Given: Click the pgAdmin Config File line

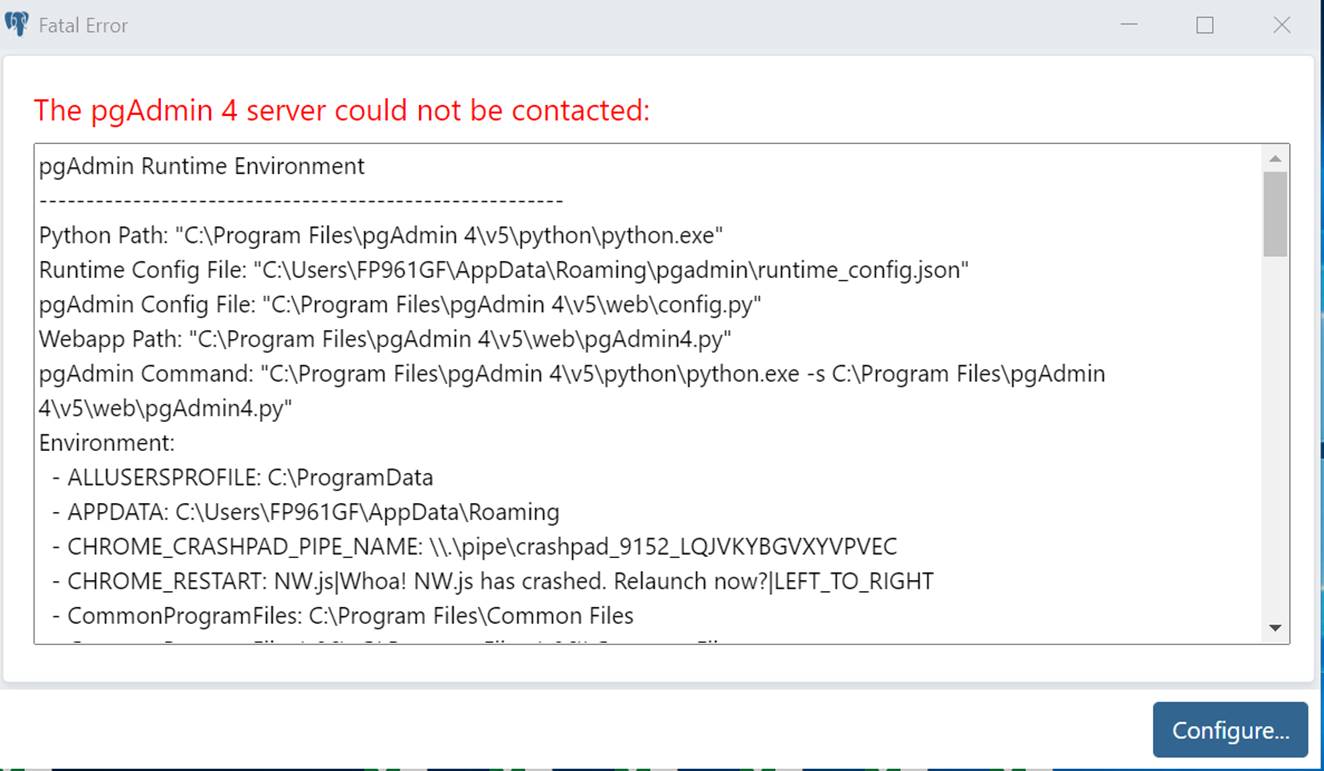Looking at the screenshot, I should click(401, 305).
